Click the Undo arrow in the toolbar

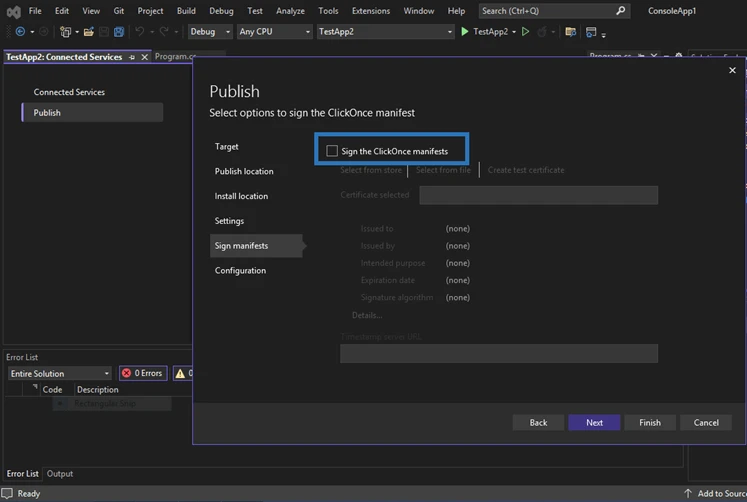tap(139, 32)
